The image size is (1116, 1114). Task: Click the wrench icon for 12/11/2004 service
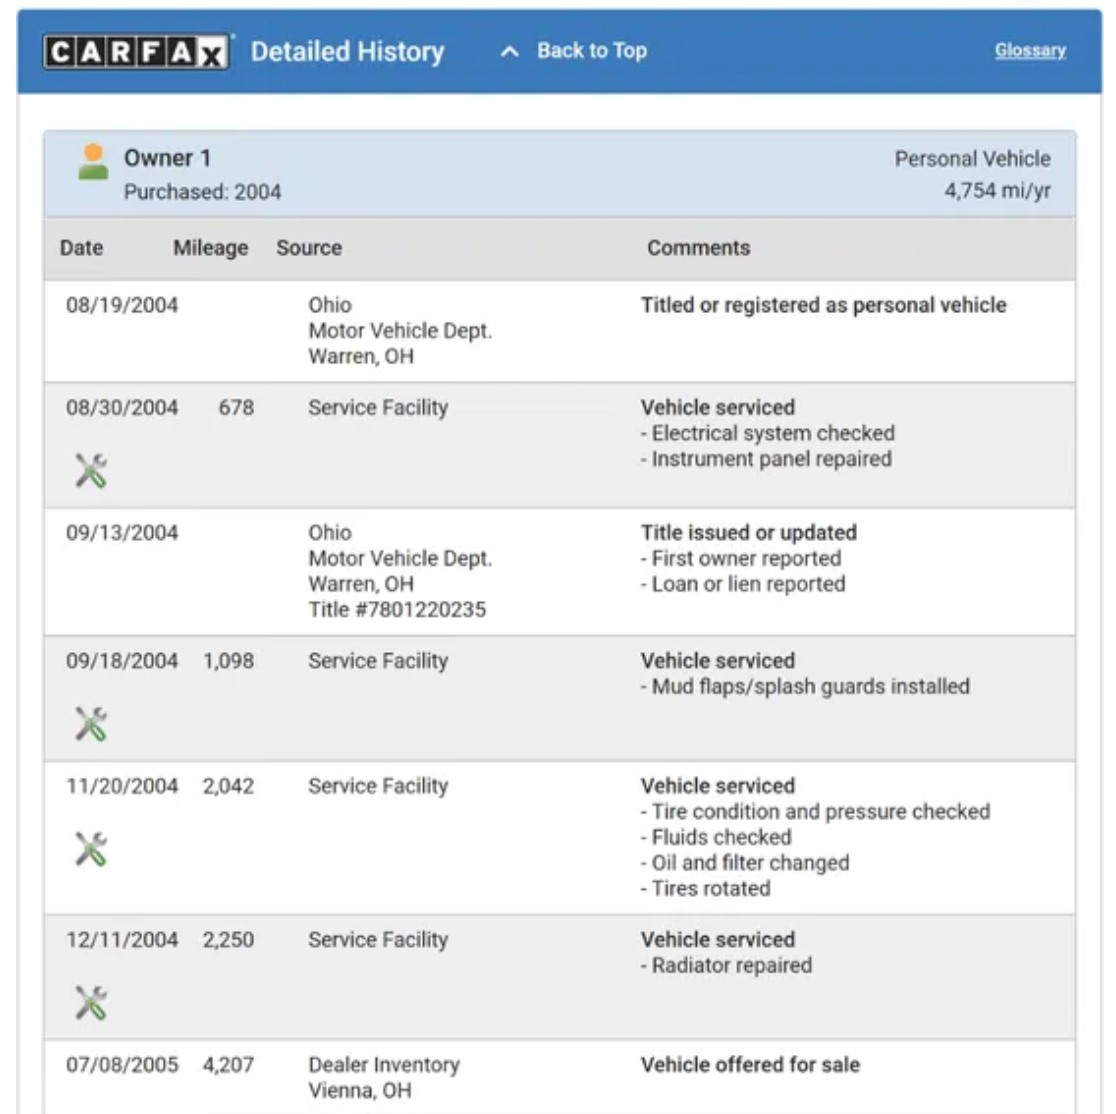click(91, 1003)
